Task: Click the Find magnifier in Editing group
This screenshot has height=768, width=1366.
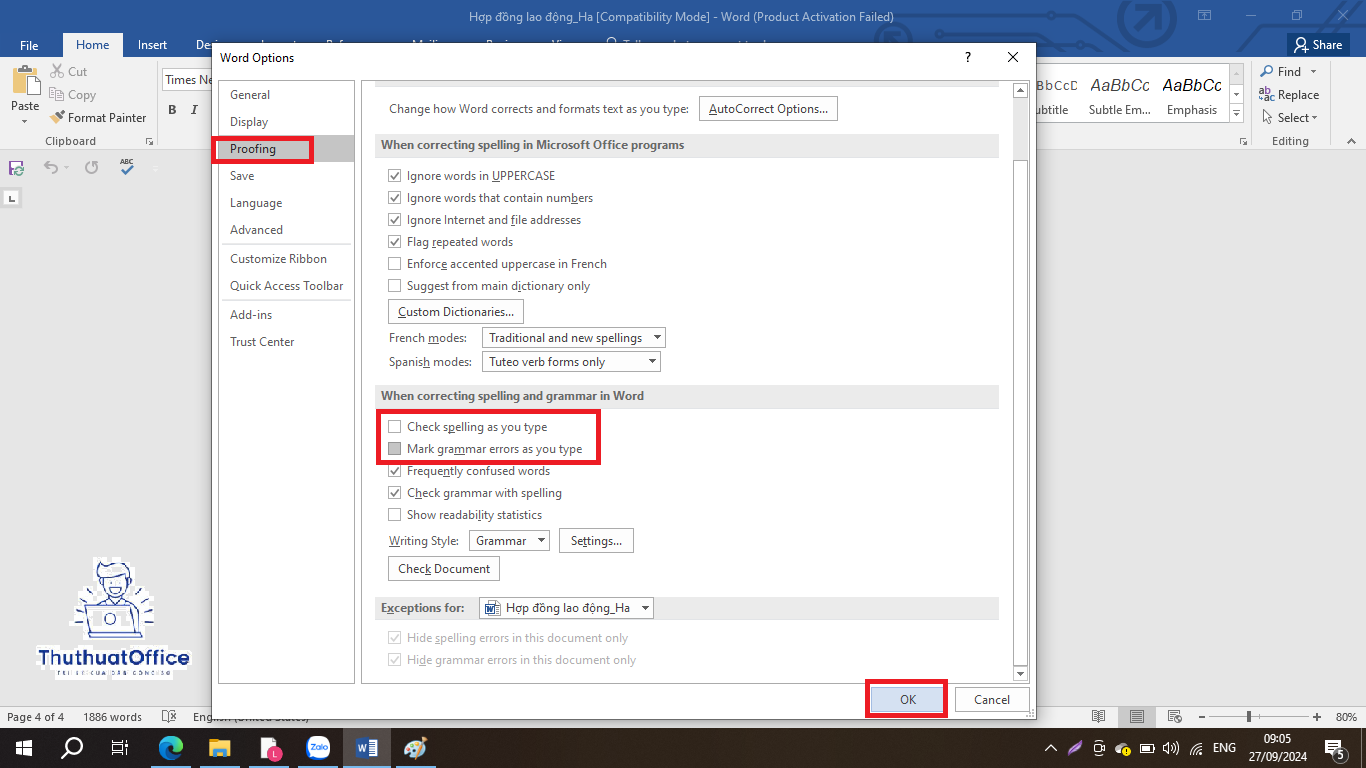Action: tap(1267, 72)
